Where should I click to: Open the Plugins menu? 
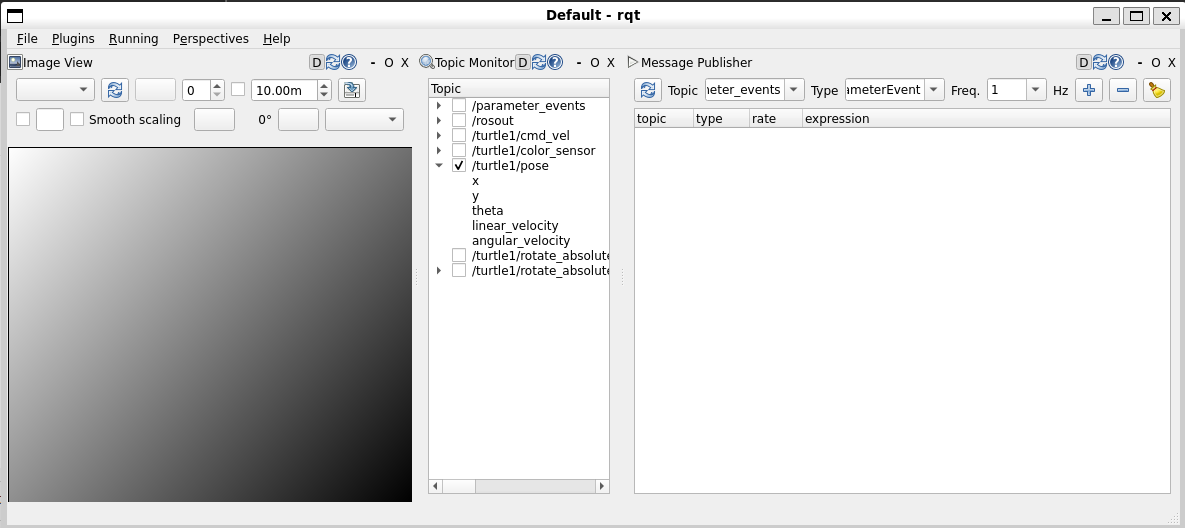[73, 39]
